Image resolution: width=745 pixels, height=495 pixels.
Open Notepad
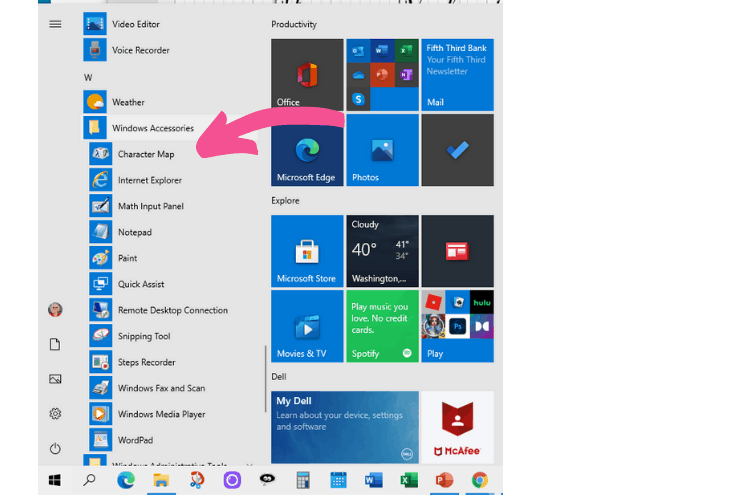coord(171,232)
